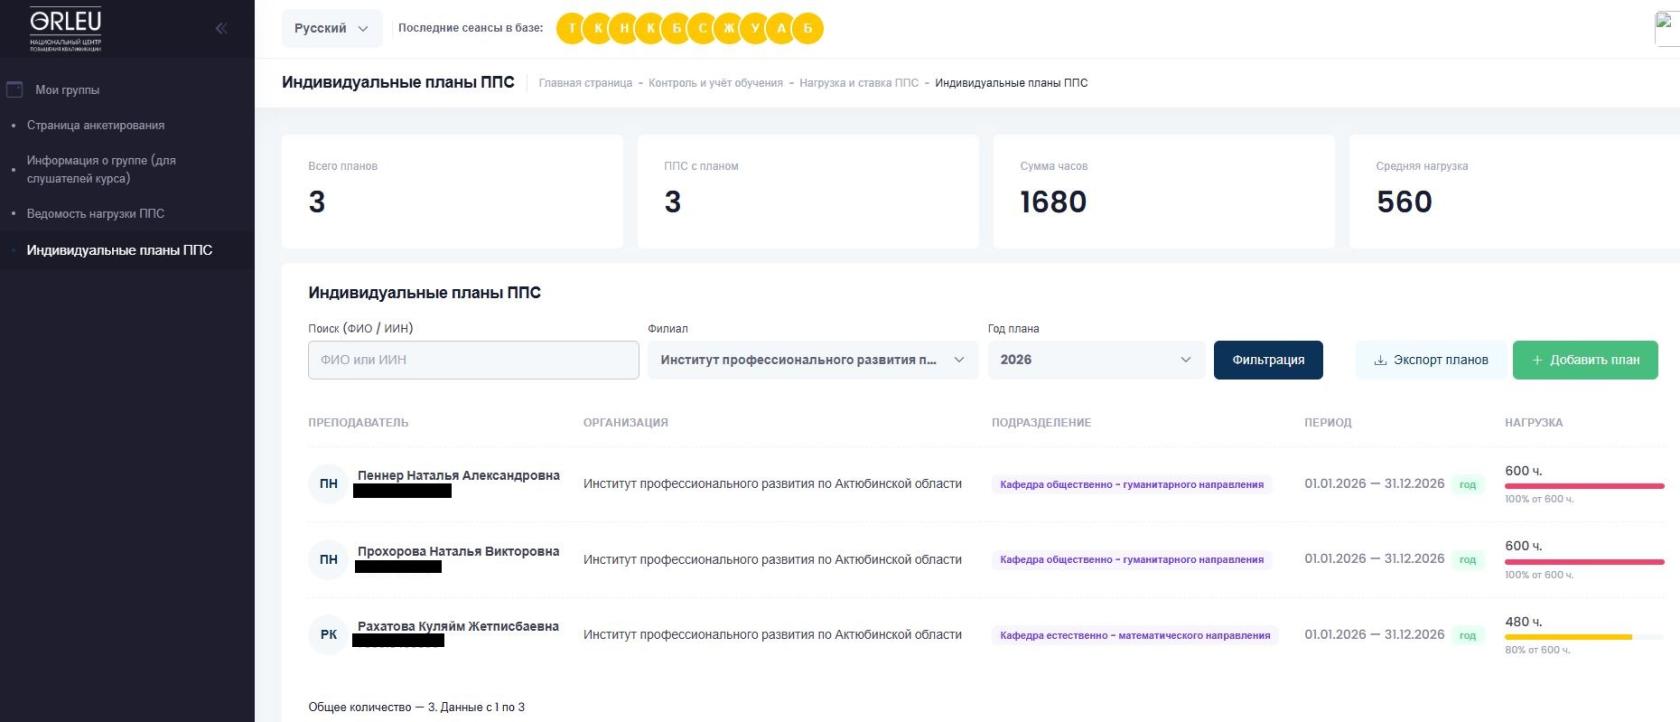
Task: Click the ПОДРАЗДЕЛЕНИЕ column header
Action: coord(1041,423)
